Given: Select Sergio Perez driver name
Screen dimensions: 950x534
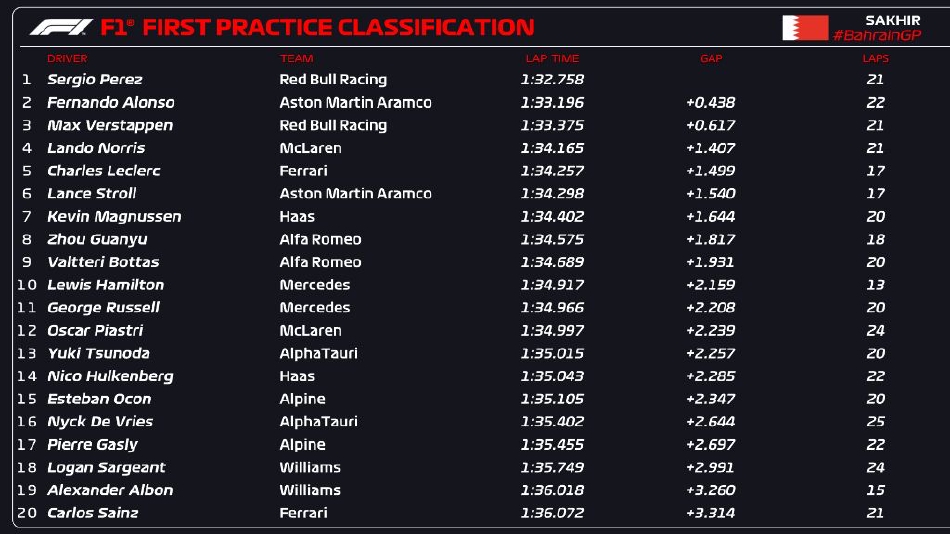Looking at the screenshot, I should coord(95,79).
